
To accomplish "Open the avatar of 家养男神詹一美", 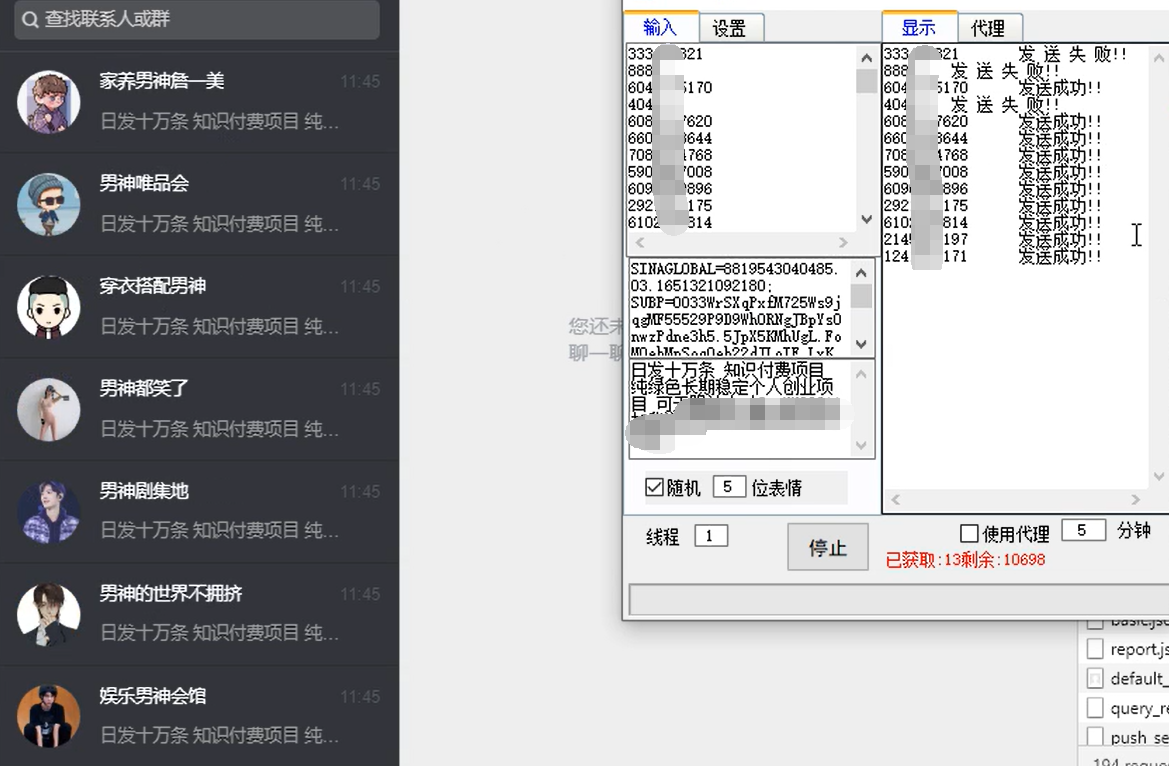I will pos(48,101).
